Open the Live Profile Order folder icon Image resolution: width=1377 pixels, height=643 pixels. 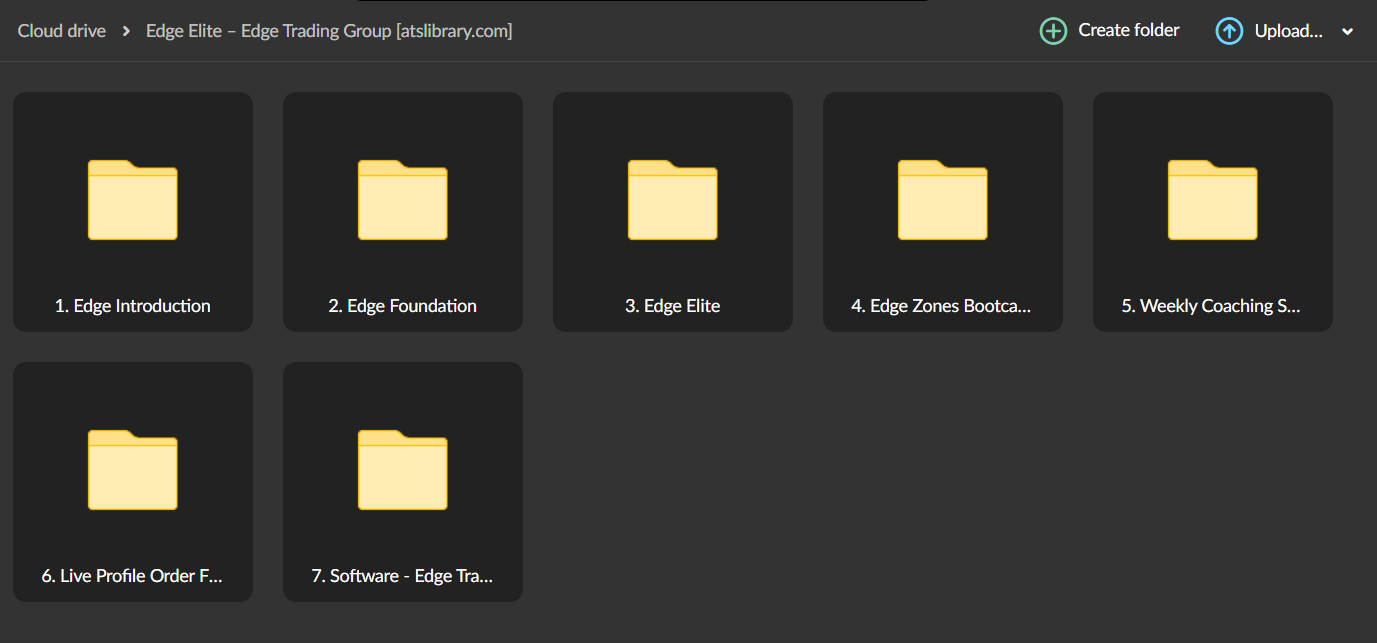133,470
